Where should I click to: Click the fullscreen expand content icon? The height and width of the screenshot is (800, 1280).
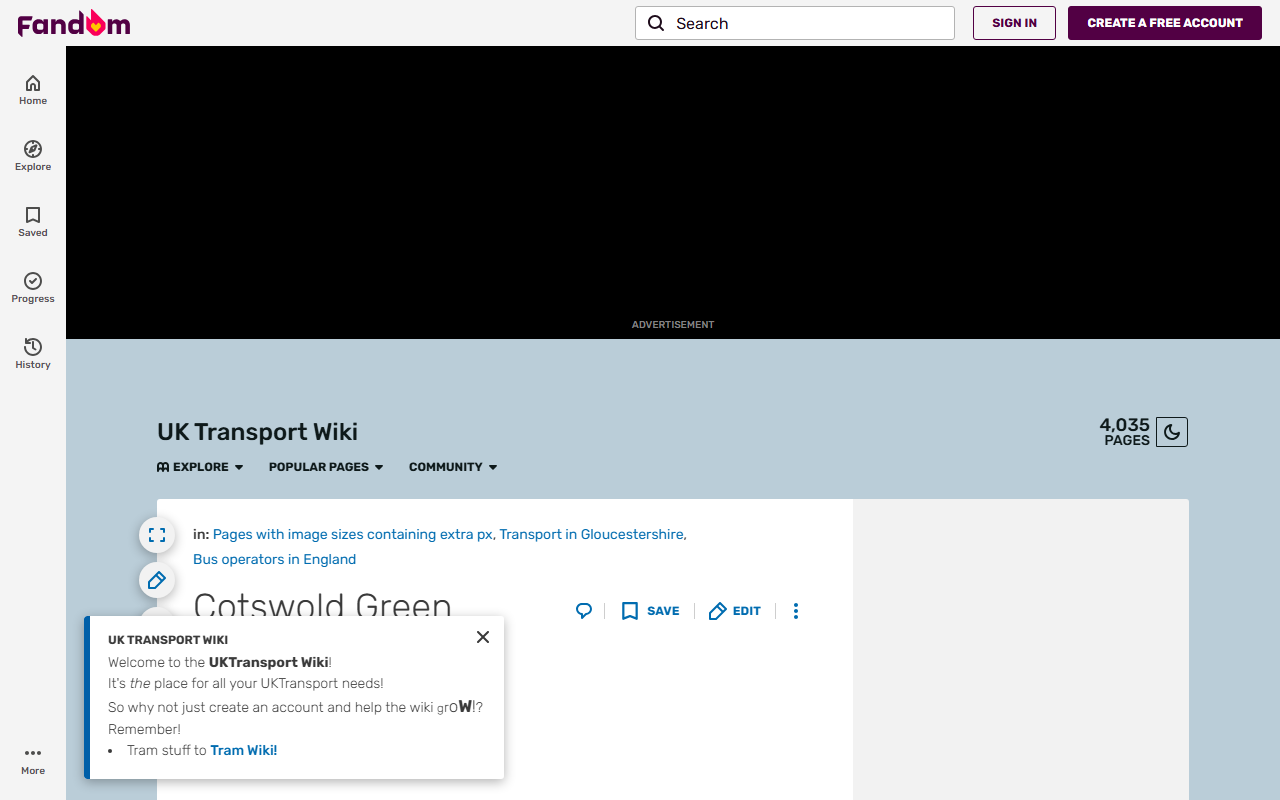click(157, 535)
